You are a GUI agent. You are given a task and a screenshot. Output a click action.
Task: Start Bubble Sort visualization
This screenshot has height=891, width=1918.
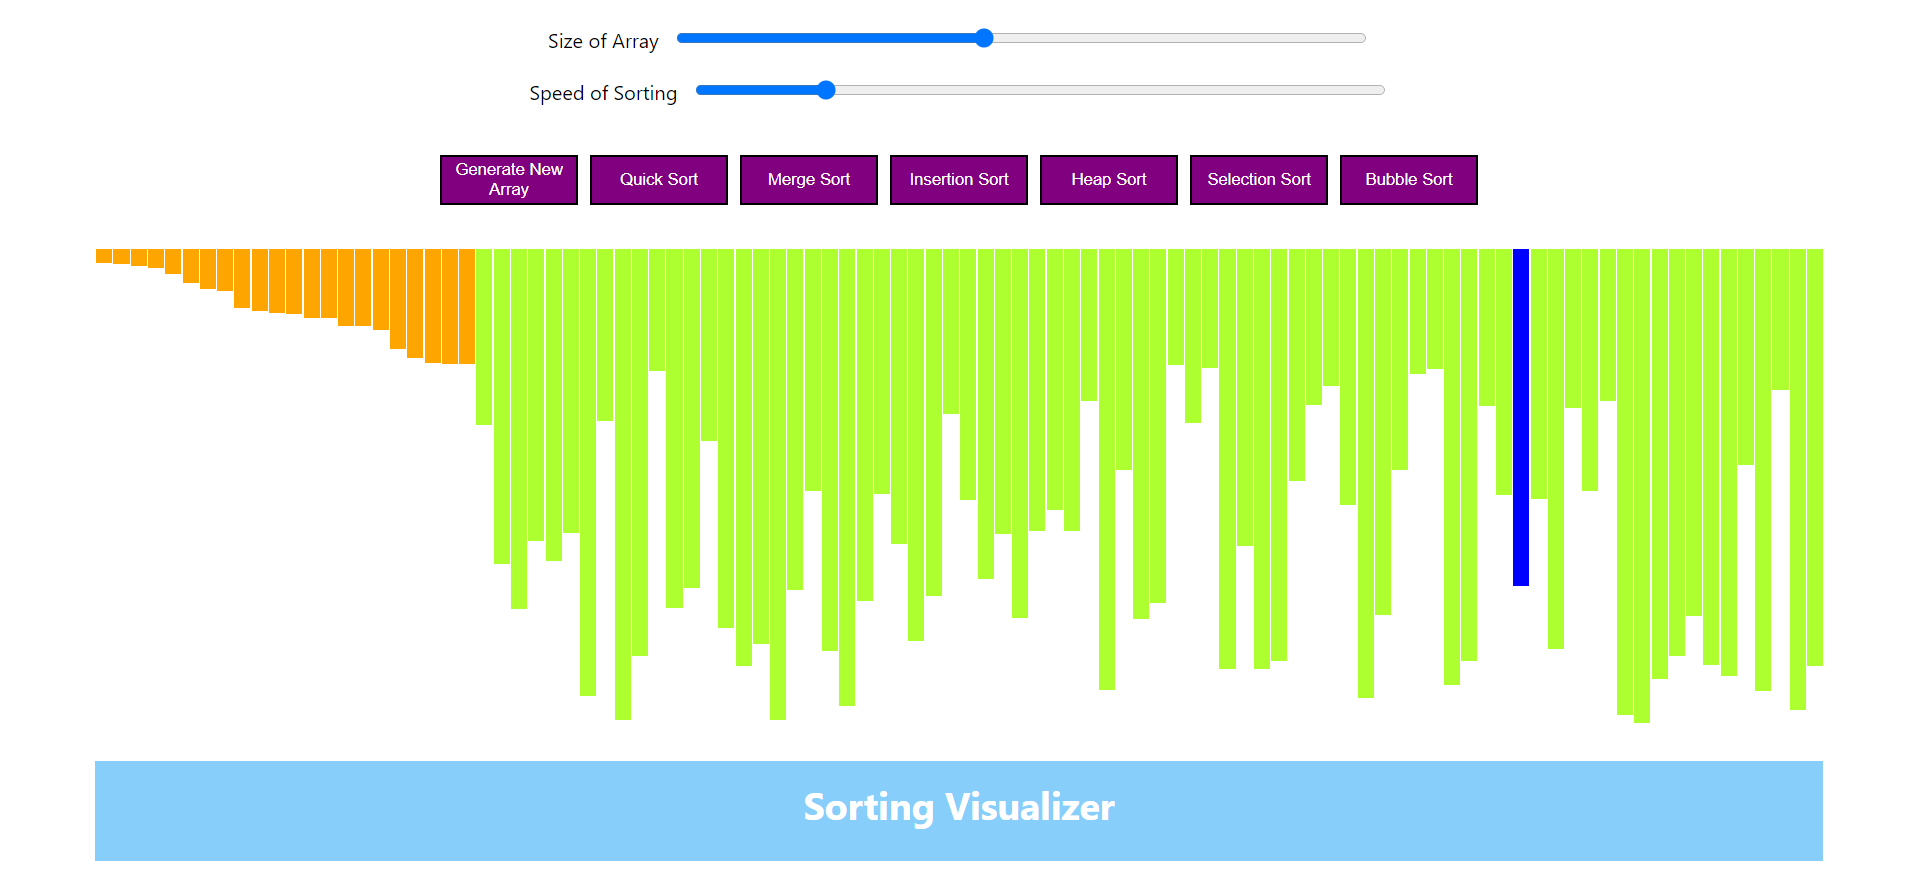tap(1408, 180)
